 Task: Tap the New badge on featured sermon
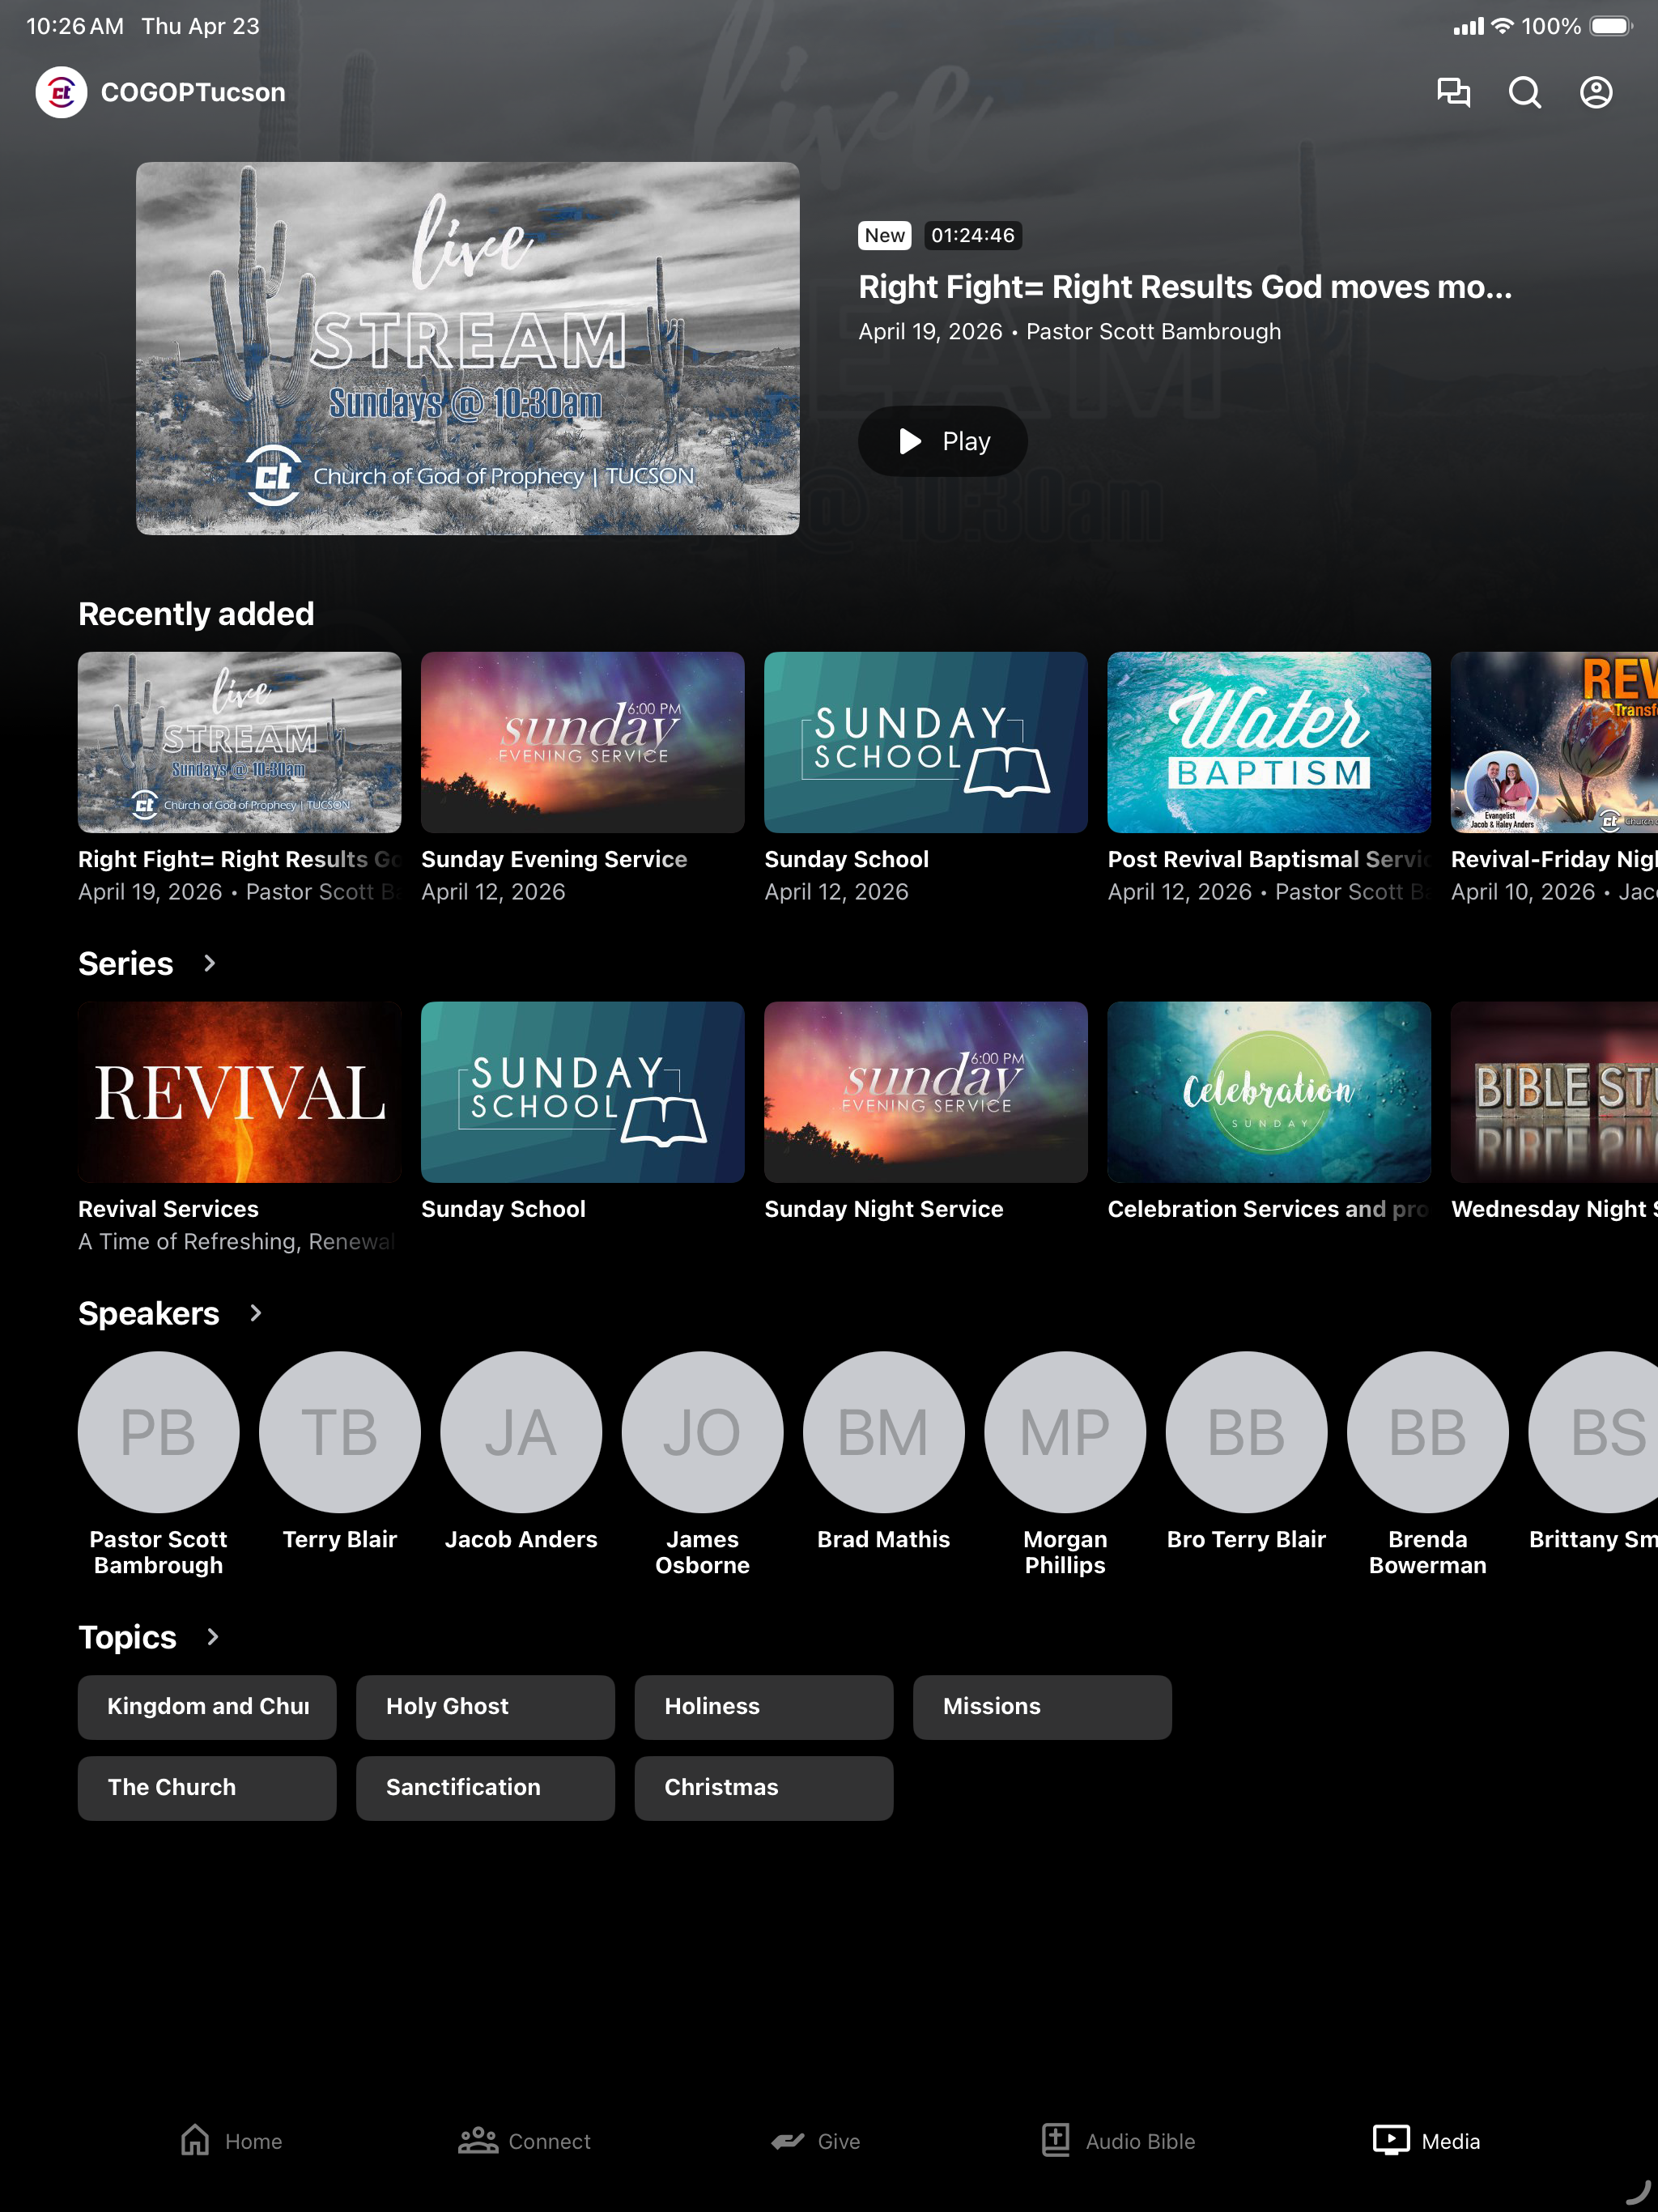(x=885, y=235)
